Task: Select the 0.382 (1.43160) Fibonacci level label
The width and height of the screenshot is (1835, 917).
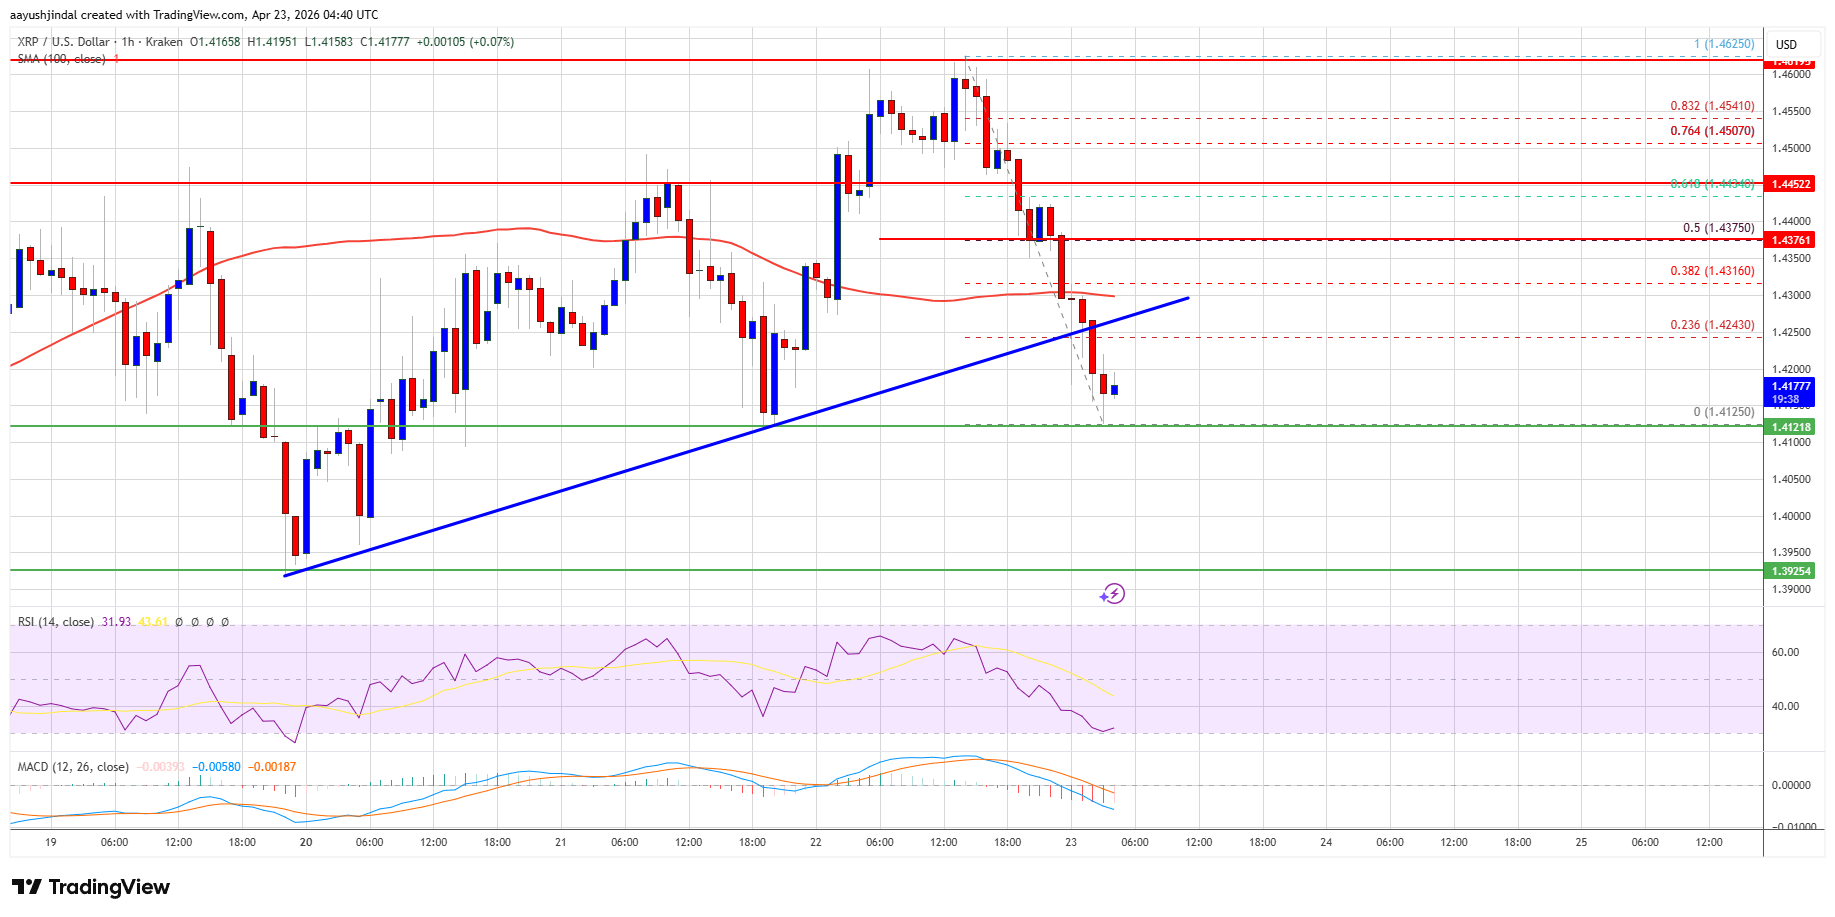Action: 1712,271
